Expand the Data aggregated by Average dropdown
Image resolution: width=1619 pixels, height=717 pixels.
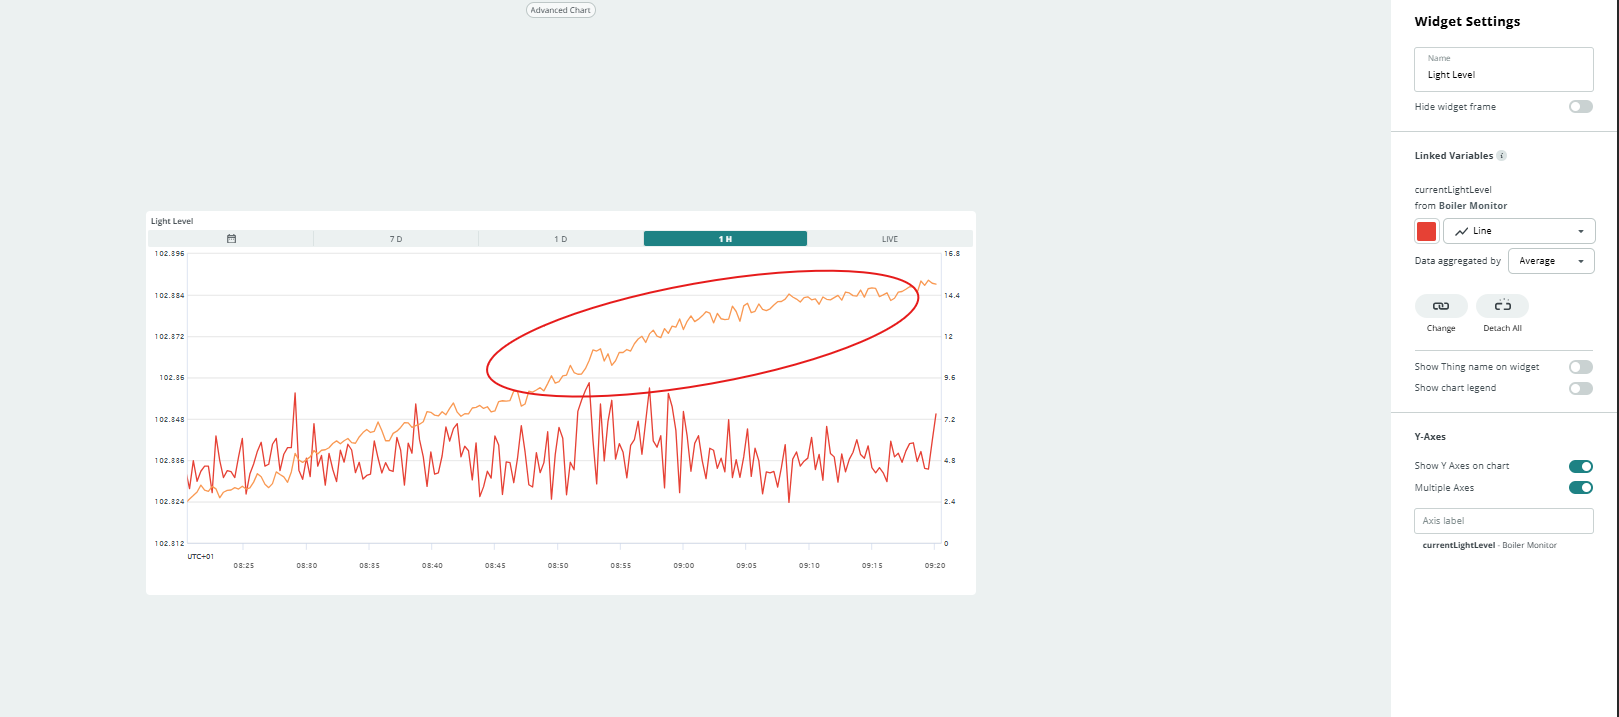[x=1550, y=261]
